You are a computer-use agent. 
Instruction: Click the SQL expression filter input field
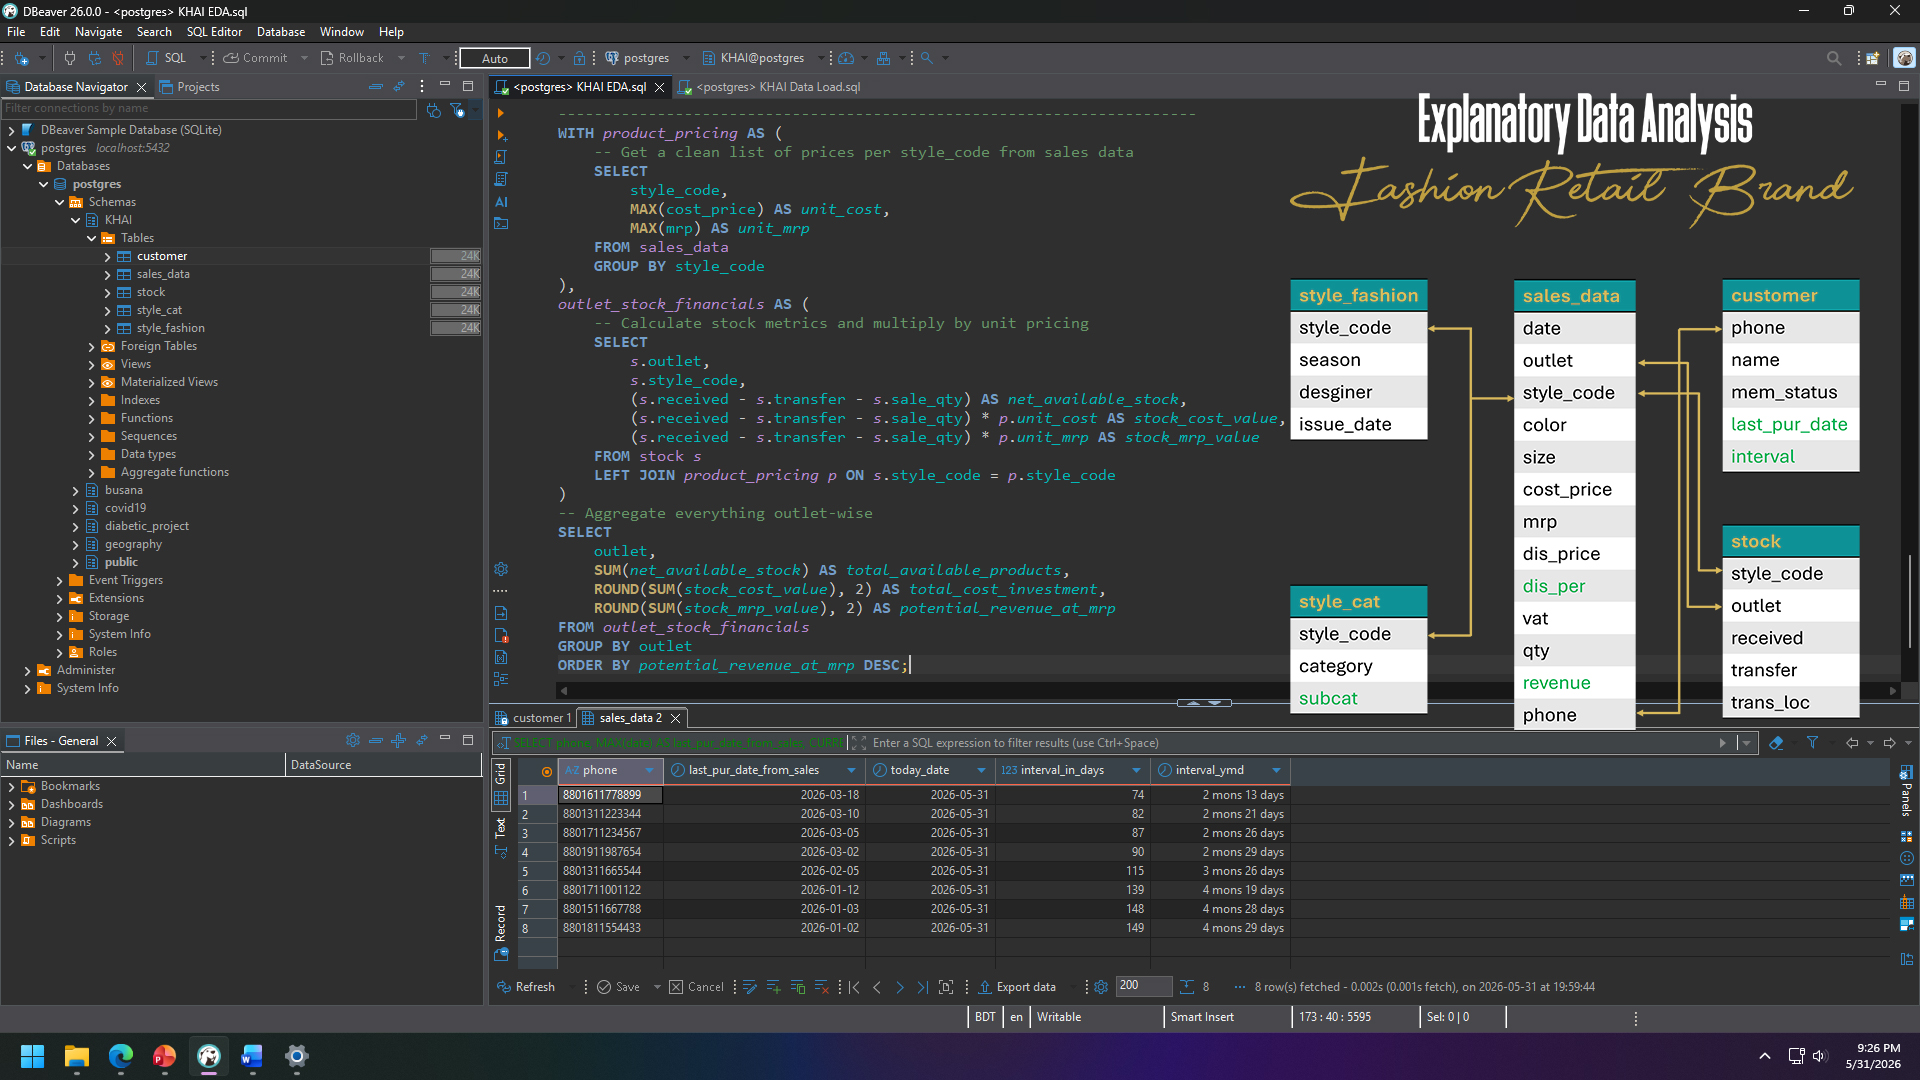[1290, 743]
